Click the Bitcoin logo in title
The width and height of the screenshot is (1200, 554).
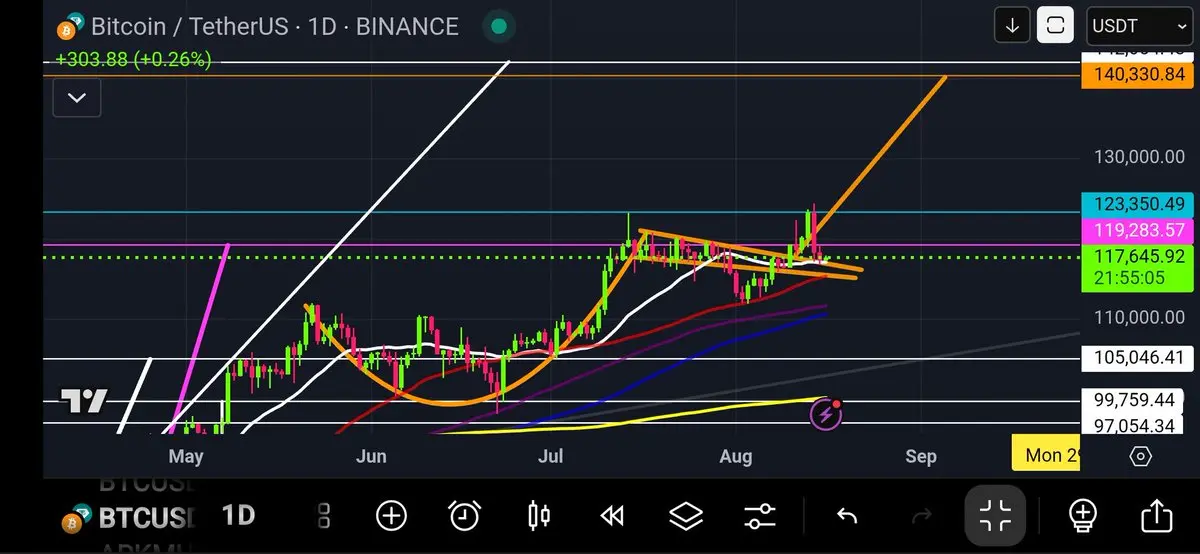(x=70, y=28)
